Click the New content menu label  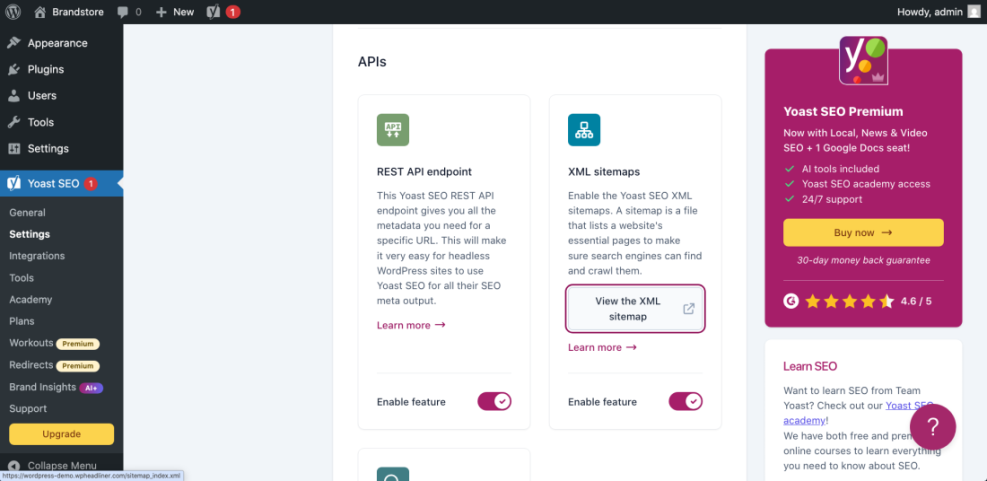point(183,11)
